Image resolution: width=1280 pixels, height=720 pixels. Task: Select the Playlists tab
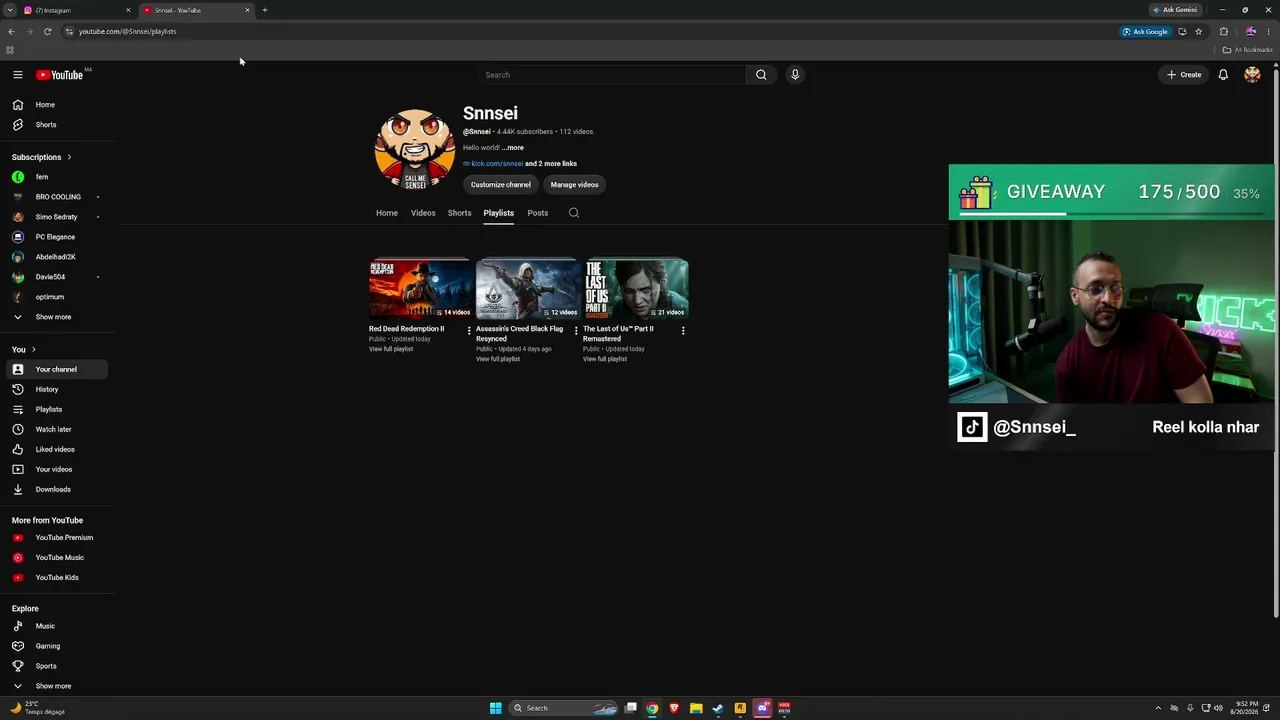pos(499,213)
